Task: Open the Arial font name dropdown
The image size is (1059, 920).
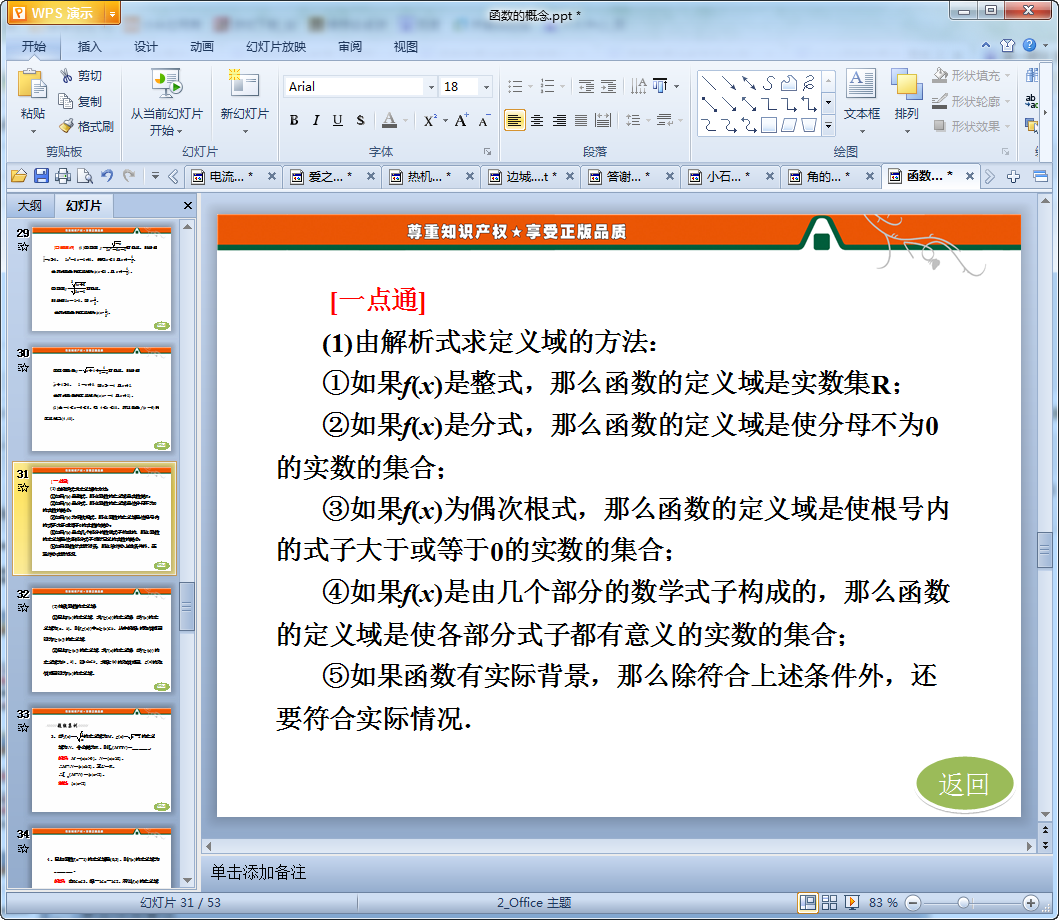Action: [431, 86]
